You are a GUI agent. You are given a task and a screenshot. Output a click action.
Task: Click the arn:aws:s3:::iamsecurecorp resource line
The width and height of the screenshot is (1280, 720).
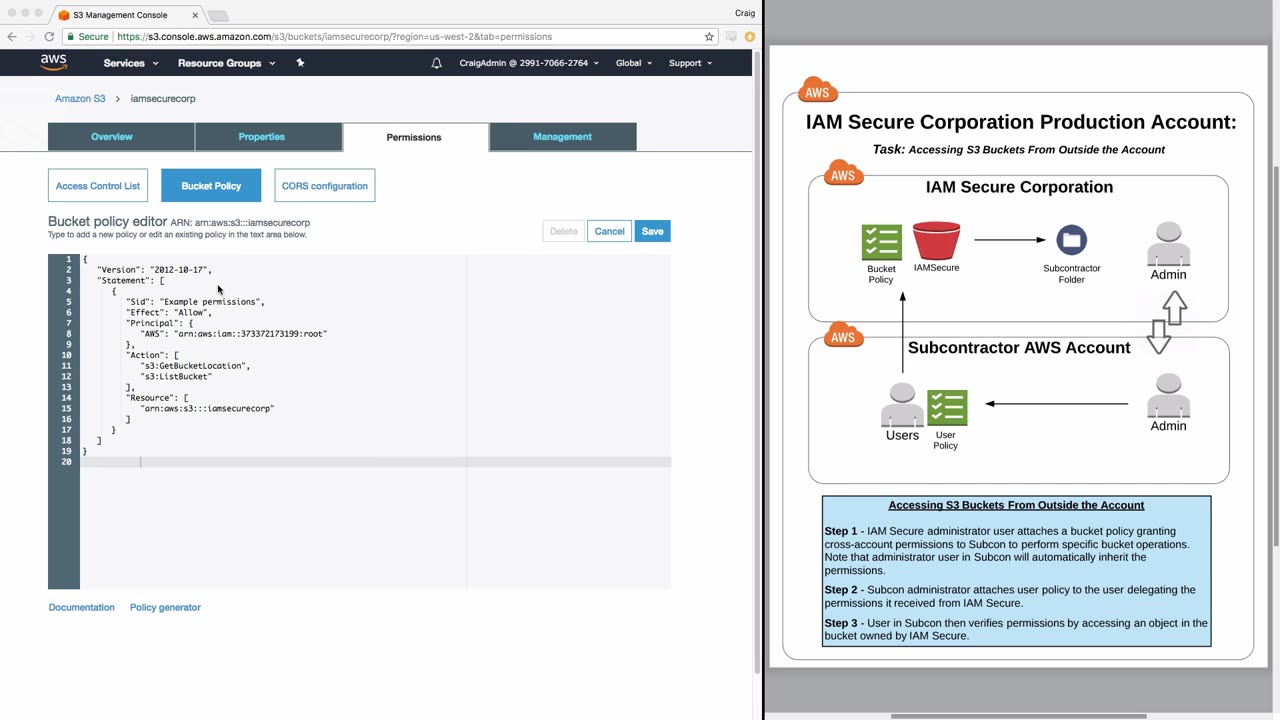207,409
